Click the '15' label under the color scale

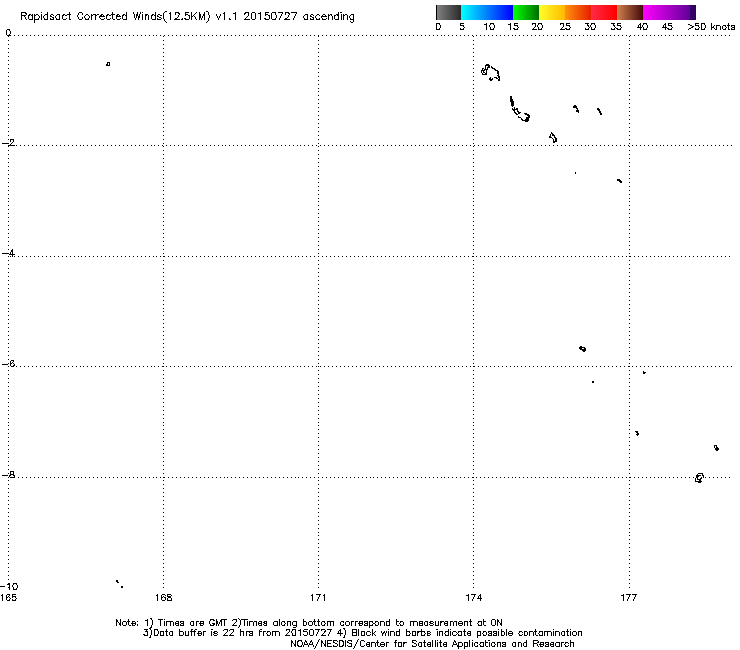click(513, 27)
